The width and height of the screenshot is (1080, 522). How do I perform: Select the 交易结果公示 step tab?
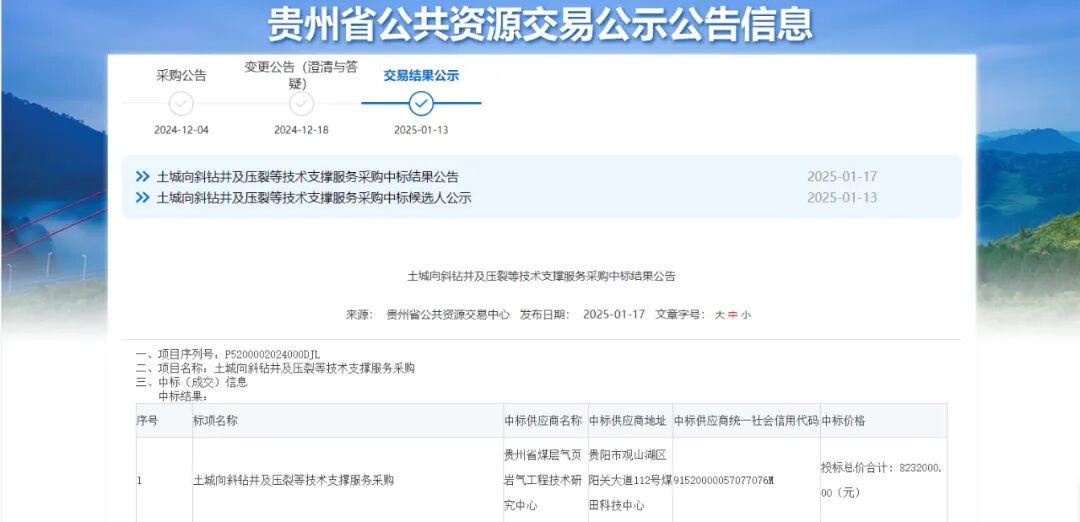421,76
